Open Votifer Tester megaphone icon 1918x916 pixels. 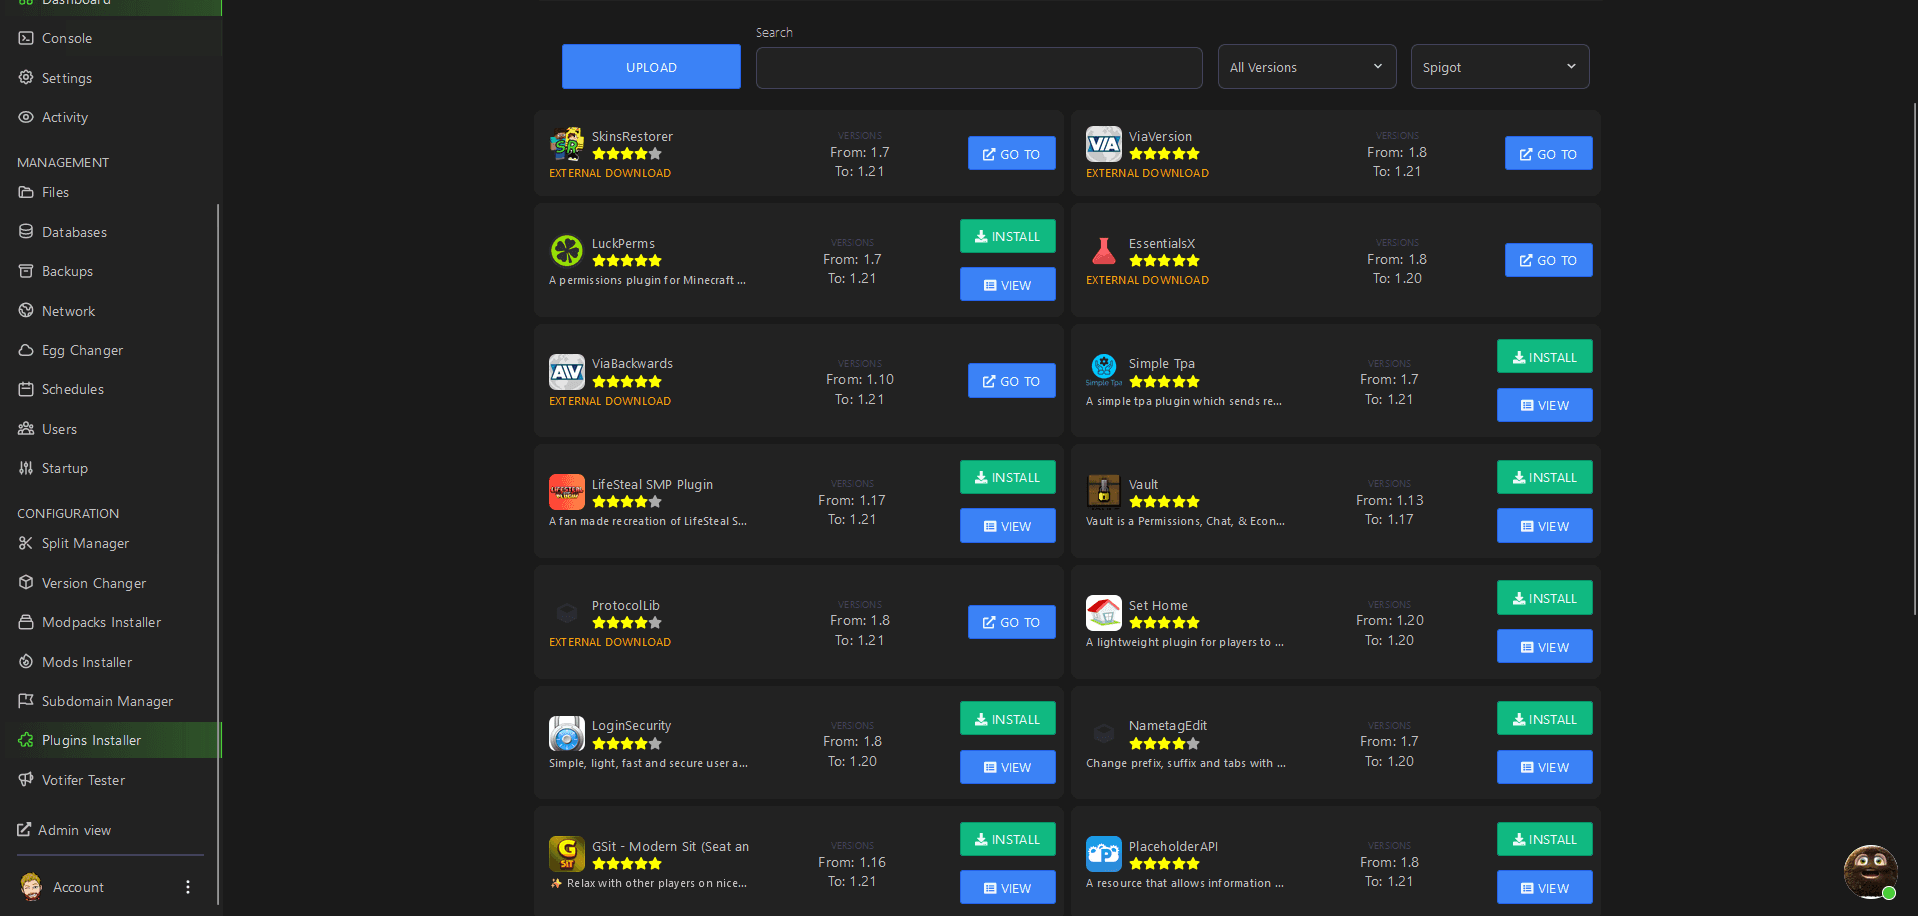click(26, 779)
